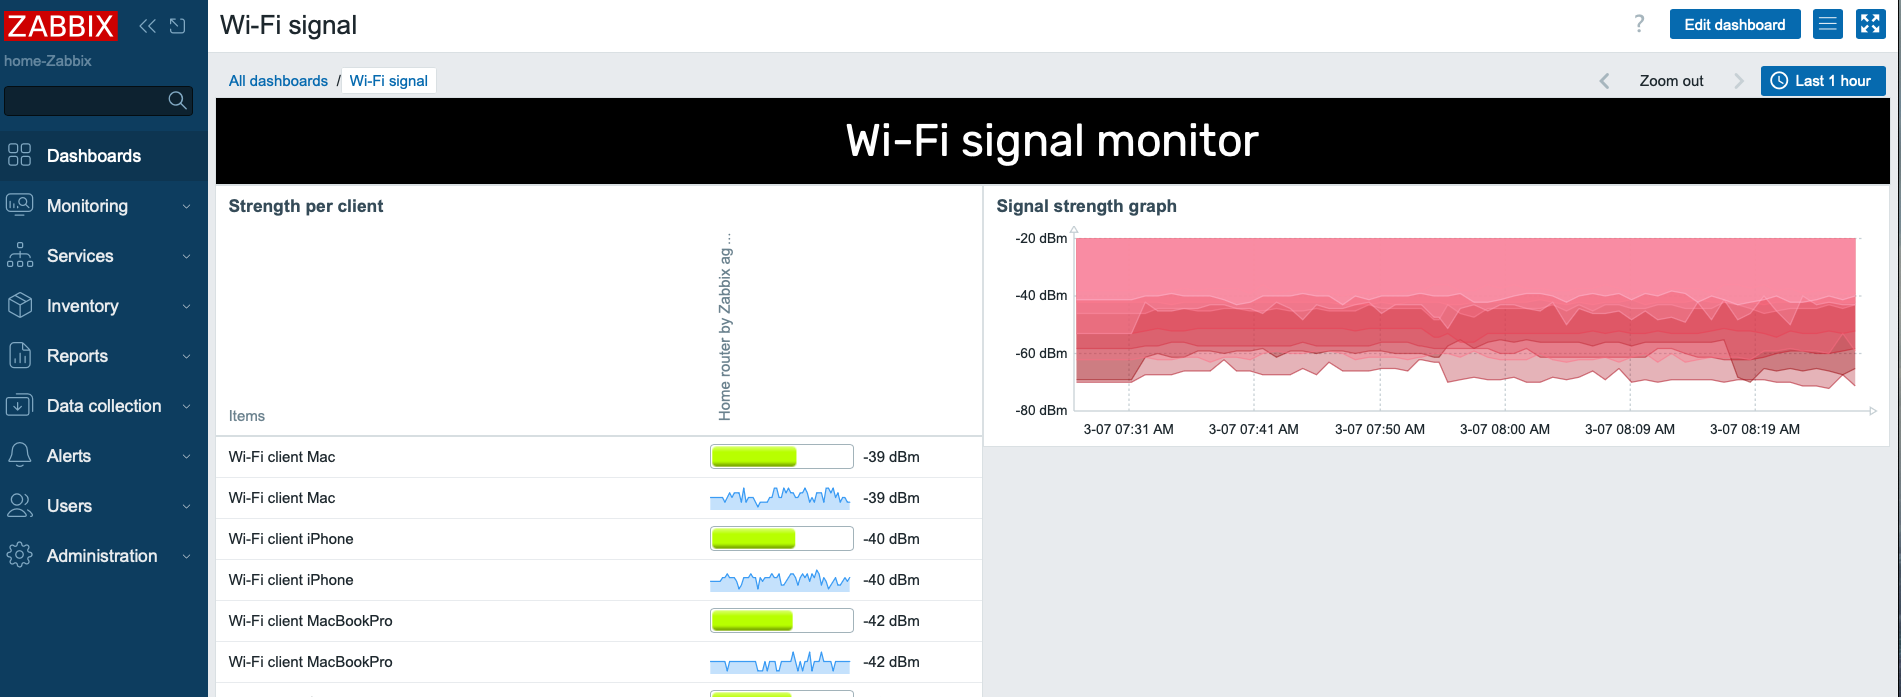The width and height of the screenshot is (1901, 697).
Task: Click the Dashboards sidebar icon
Action: click(20, 155)
